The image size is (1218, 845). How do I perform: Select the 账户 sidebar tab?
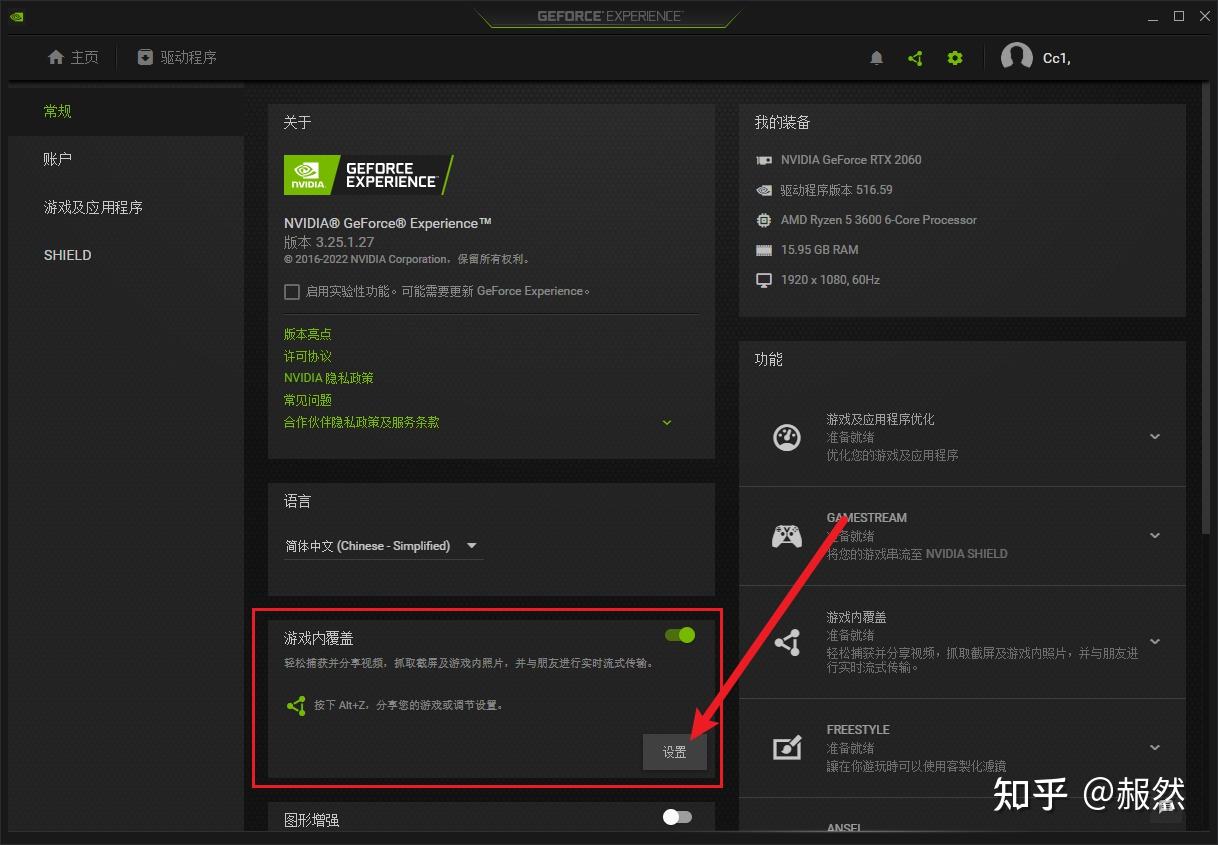[126, 159]
